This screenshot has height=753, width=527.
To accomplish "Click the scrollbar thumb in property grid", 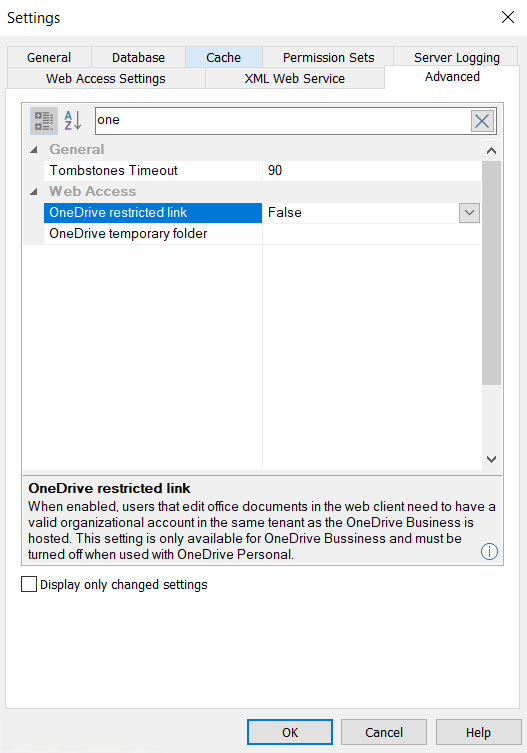I will click(491, 273).
